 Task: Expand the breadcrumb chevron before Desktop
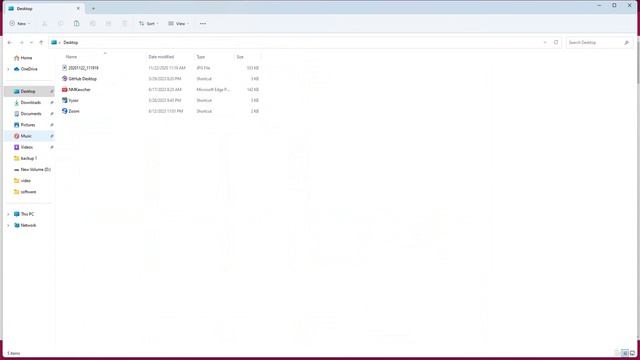(x=60, y=42)
